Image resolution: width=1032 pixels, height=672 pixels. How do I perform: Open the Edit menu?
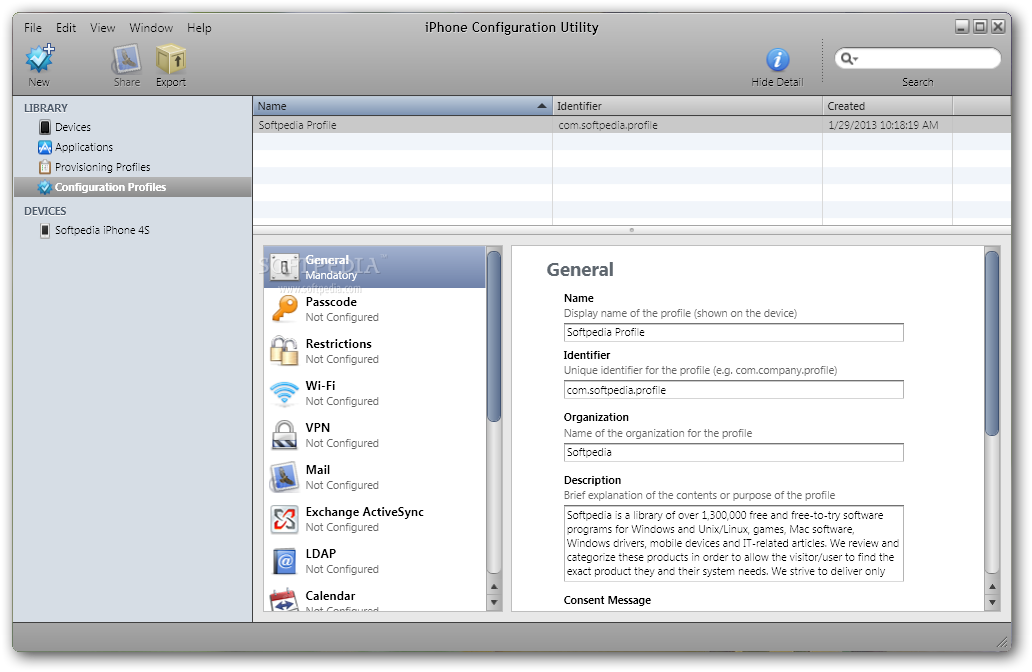66,28
